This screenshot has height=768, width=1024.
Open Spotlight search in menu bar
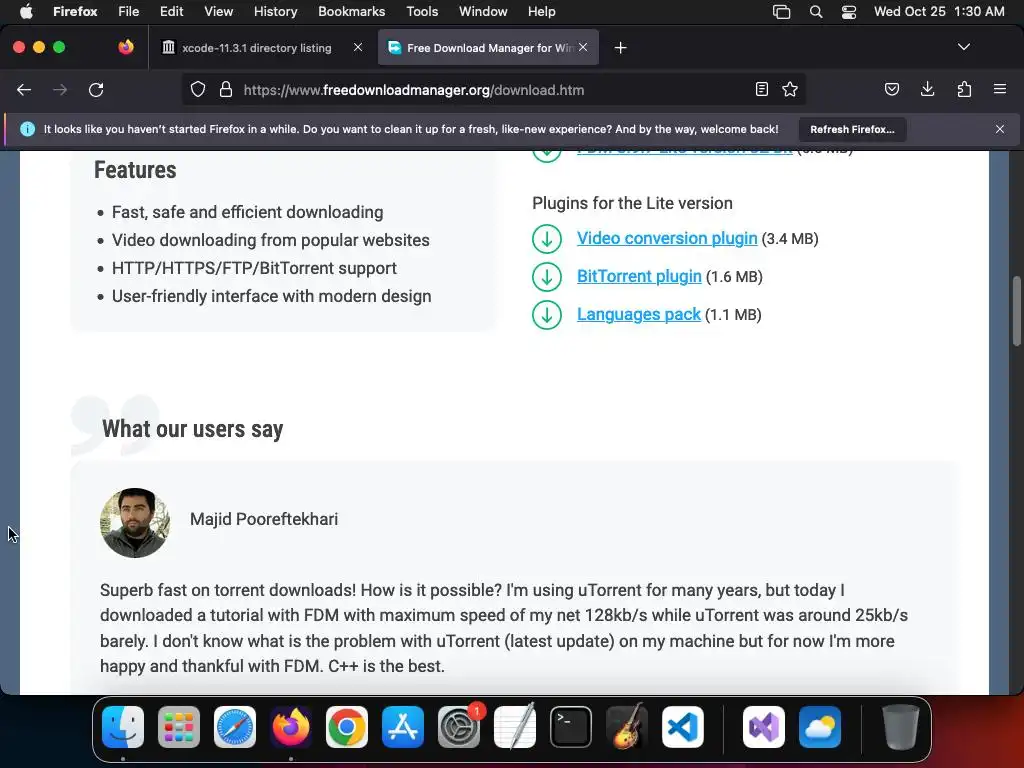point(816,12)
